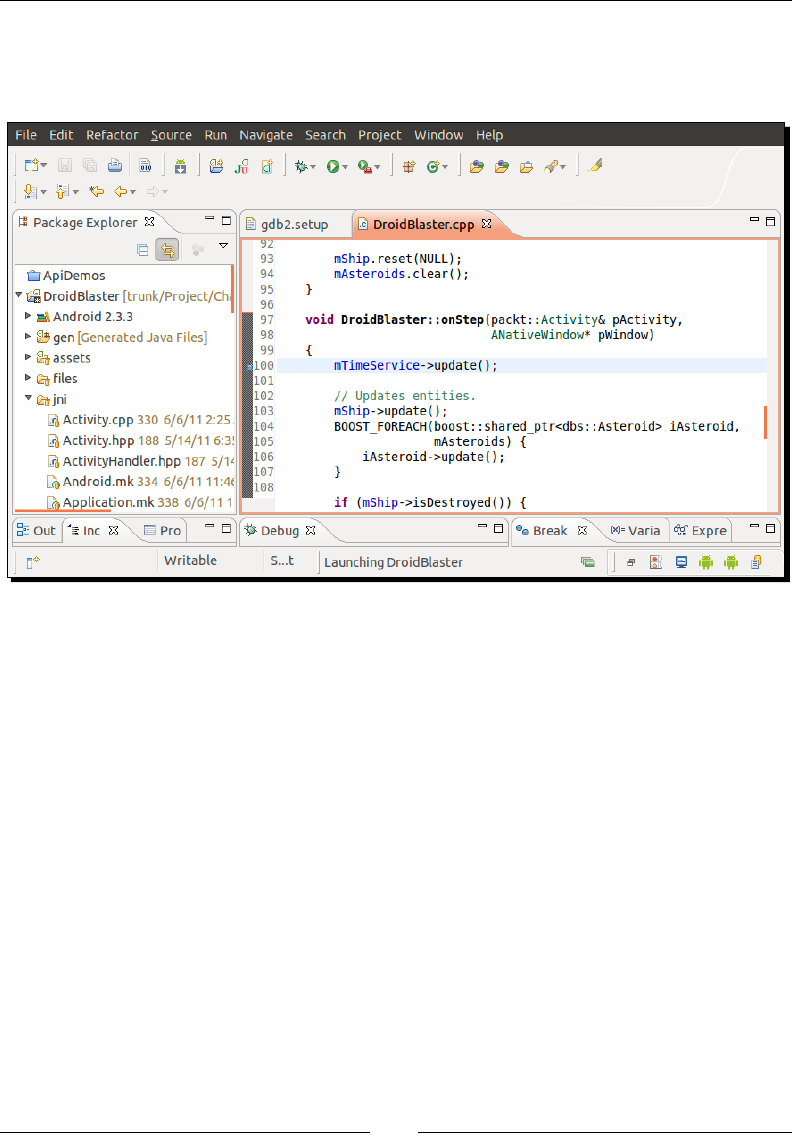Viewport: 792px width, 1142px height.
Task: Click the Debug bug icon in toolbar
Action: pyautogui.click(x=299, y=167)
